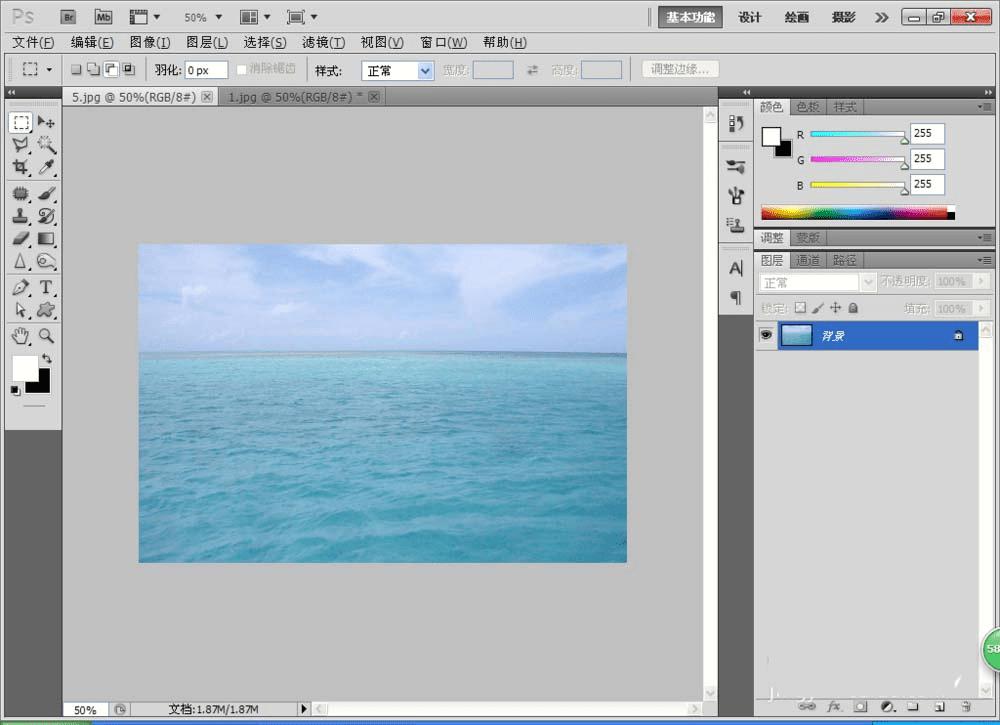Swap foreground and background colors

pos(46,358)
